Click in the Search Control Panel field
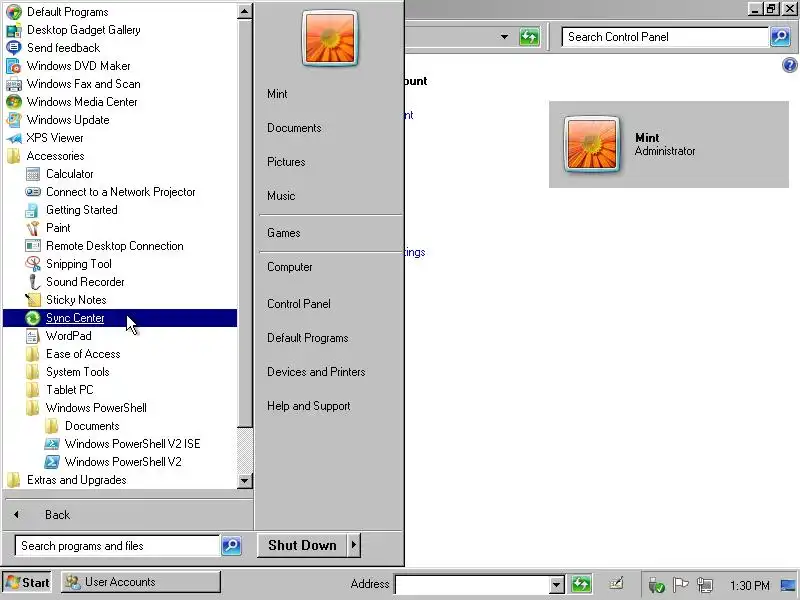This screenshot has height=600, width=800. pyautogui.click(x=665, y=37)
